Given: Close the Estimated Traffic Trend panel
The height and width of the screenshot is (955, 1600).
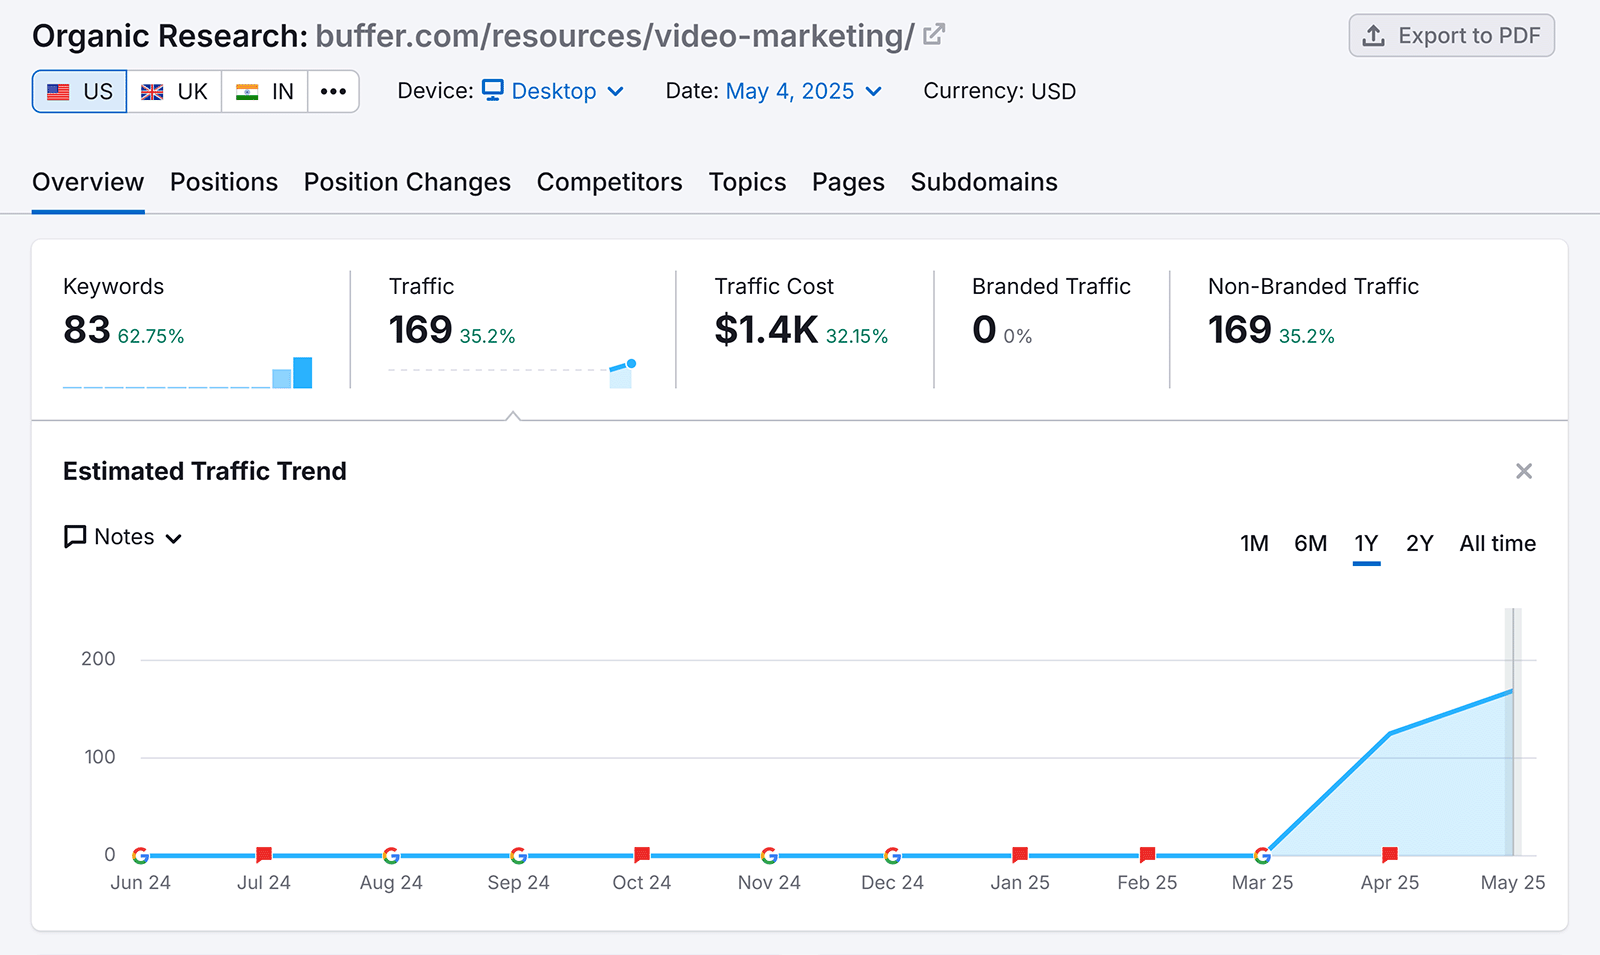Looking at the screenshot, I should (x=1524, y=471).
